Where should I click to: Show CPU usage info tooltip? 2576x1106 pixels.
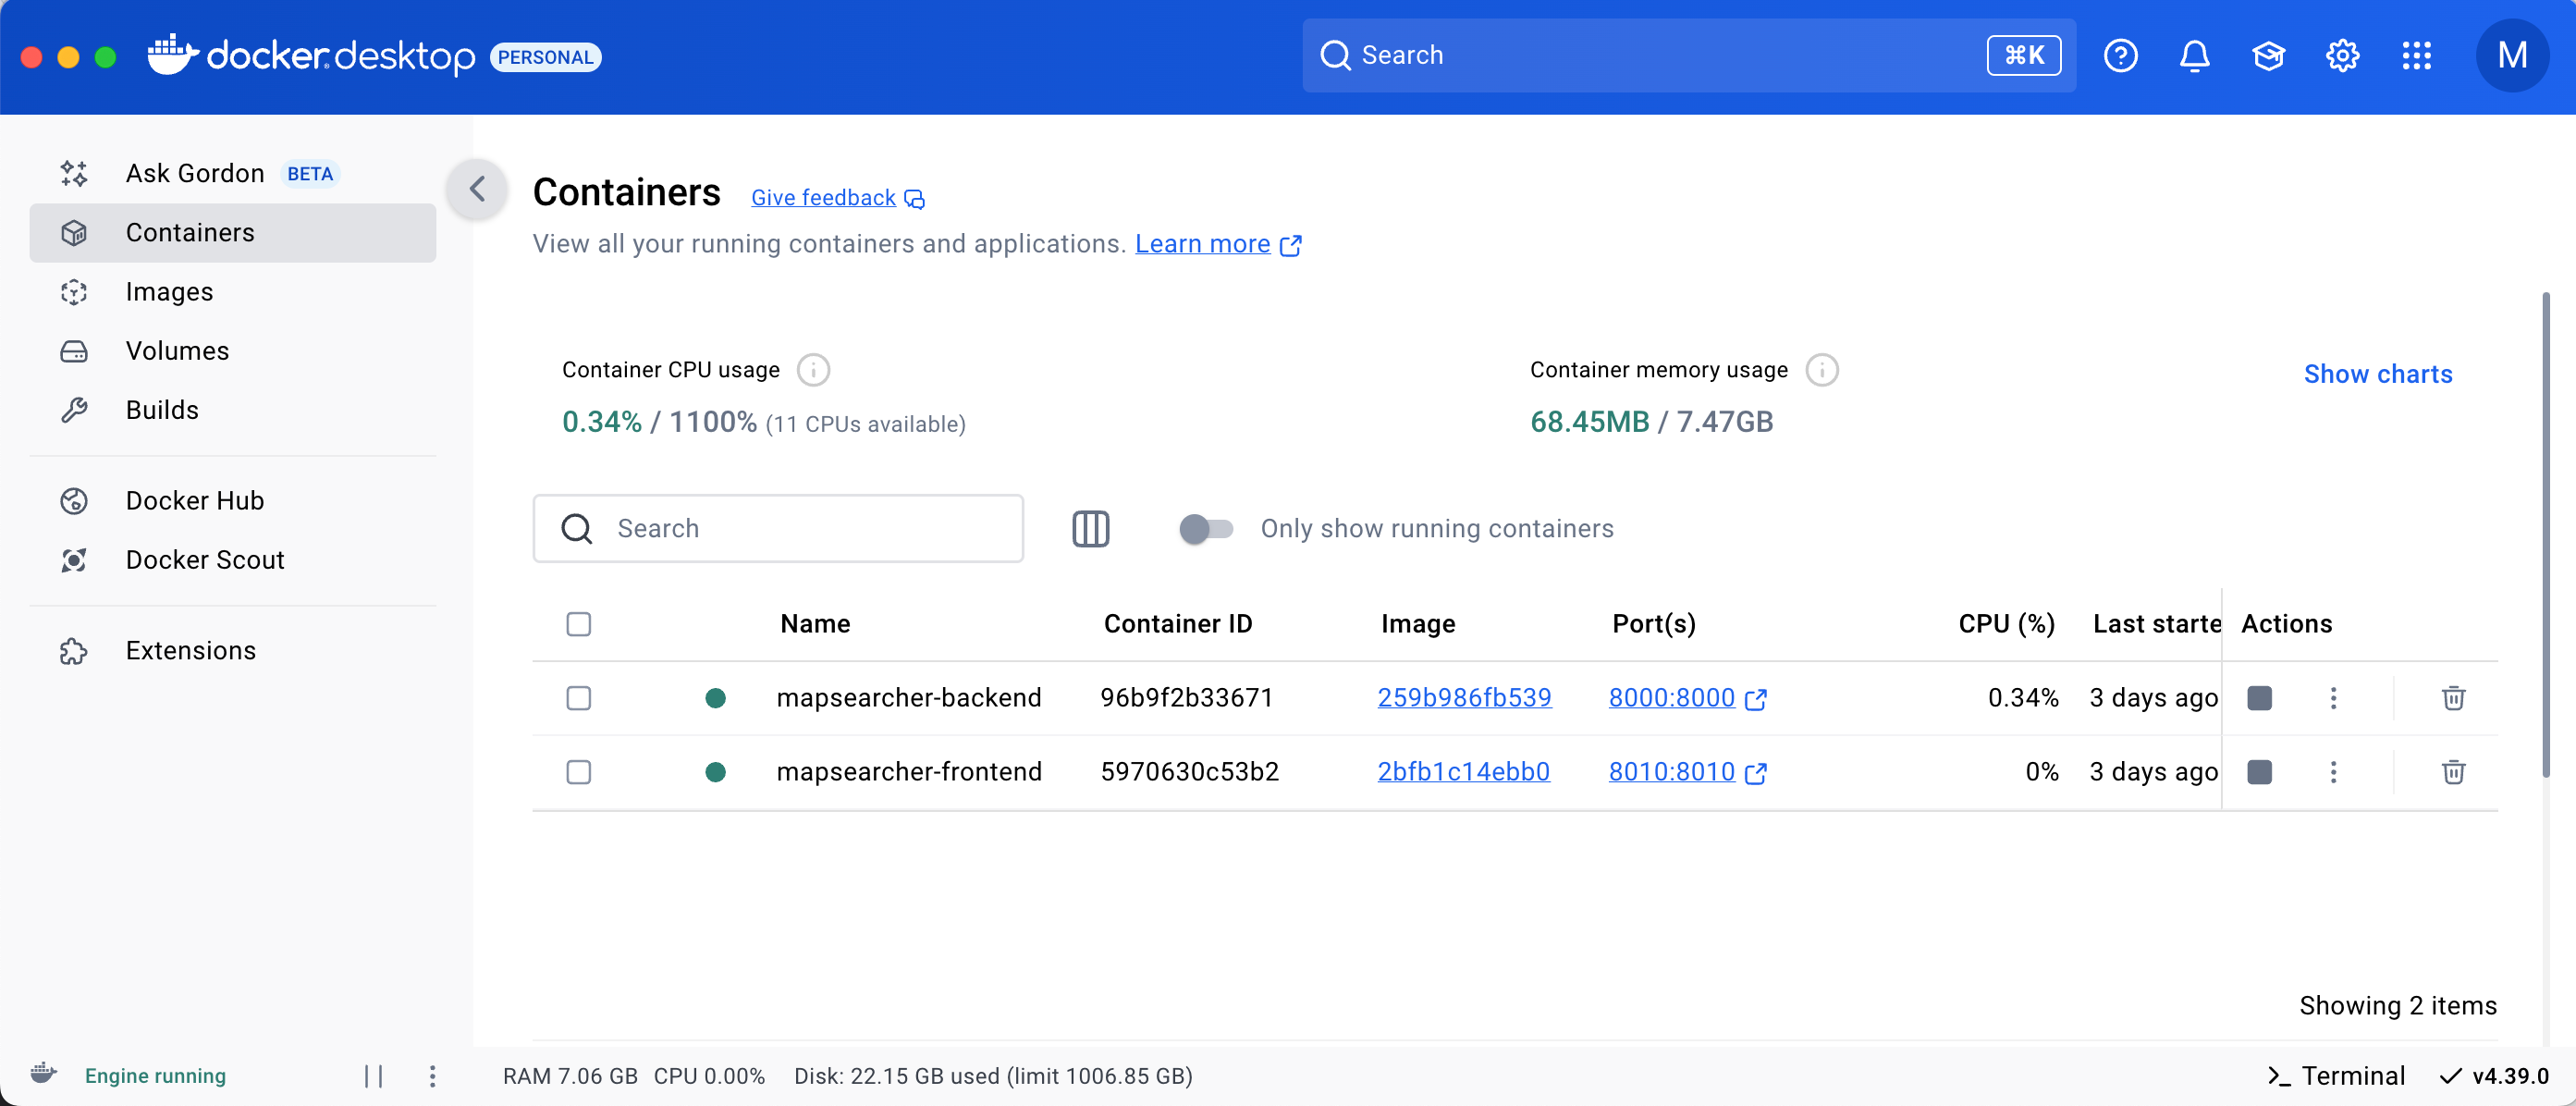pos(813,370)
